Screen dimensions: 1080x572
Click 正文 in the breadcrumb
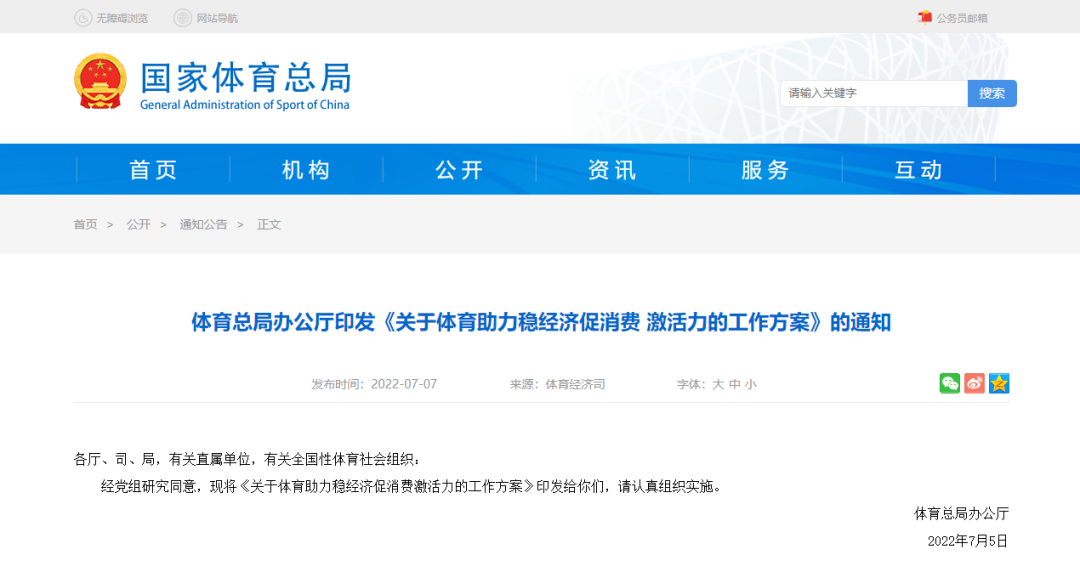(x=269, y=225)
